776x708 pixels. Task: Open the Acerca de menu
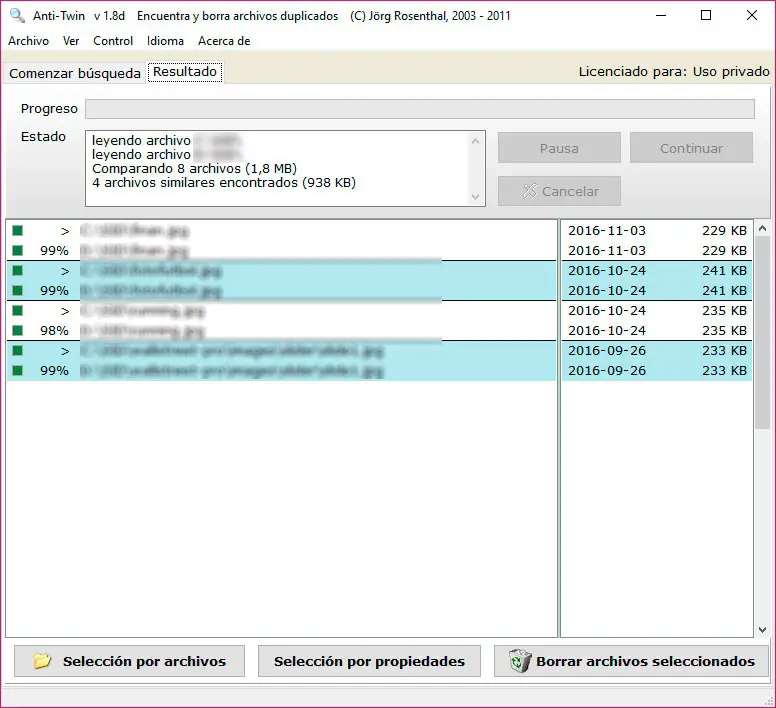tap(224, 41)
